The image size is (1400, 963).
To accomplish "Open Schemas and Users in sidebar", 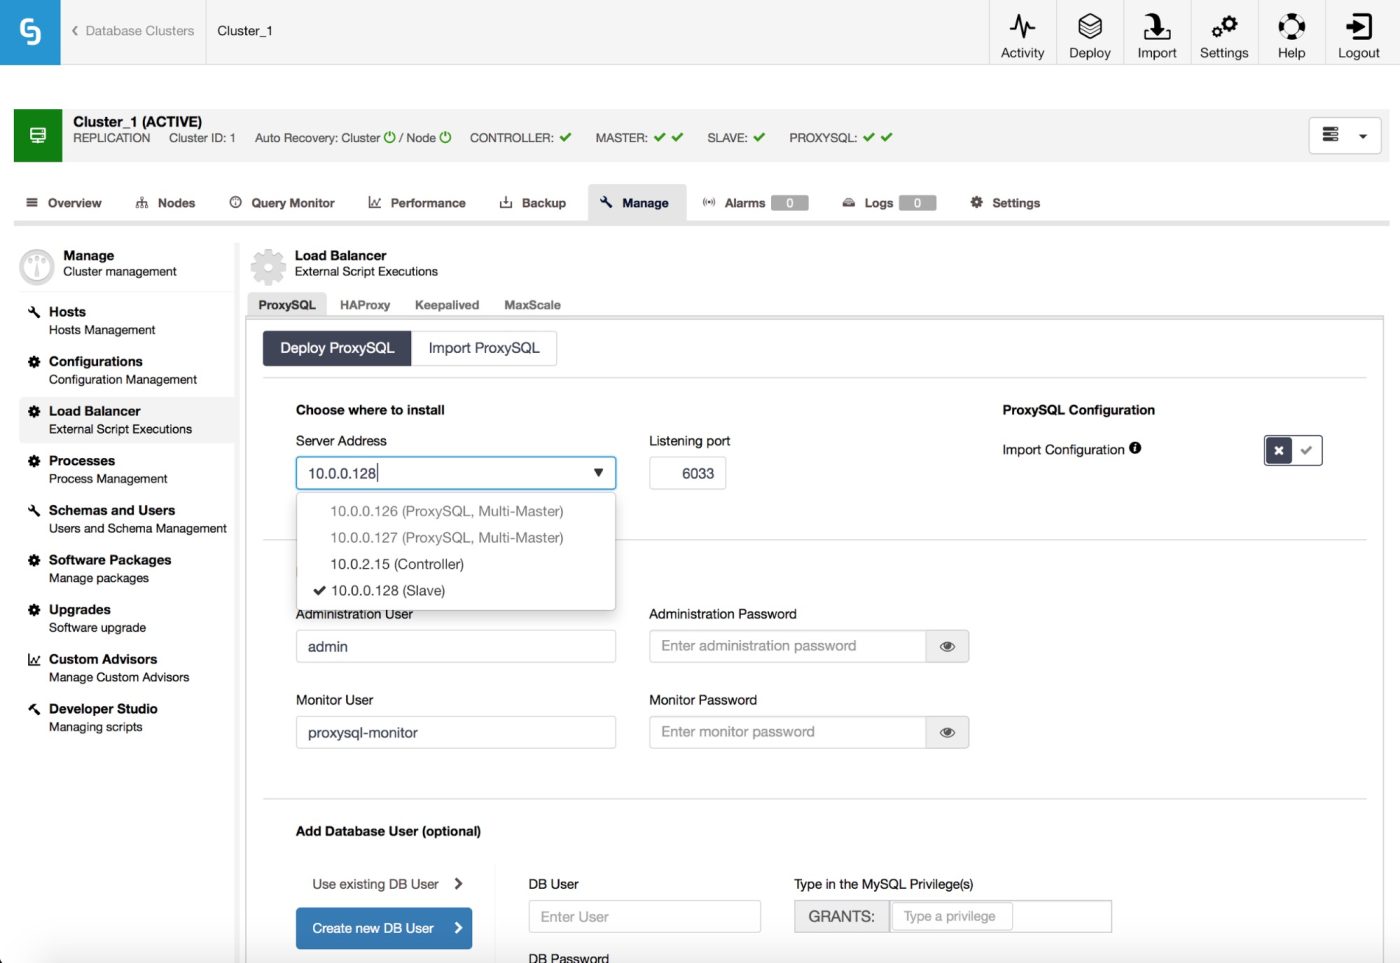I will point(112,511).
